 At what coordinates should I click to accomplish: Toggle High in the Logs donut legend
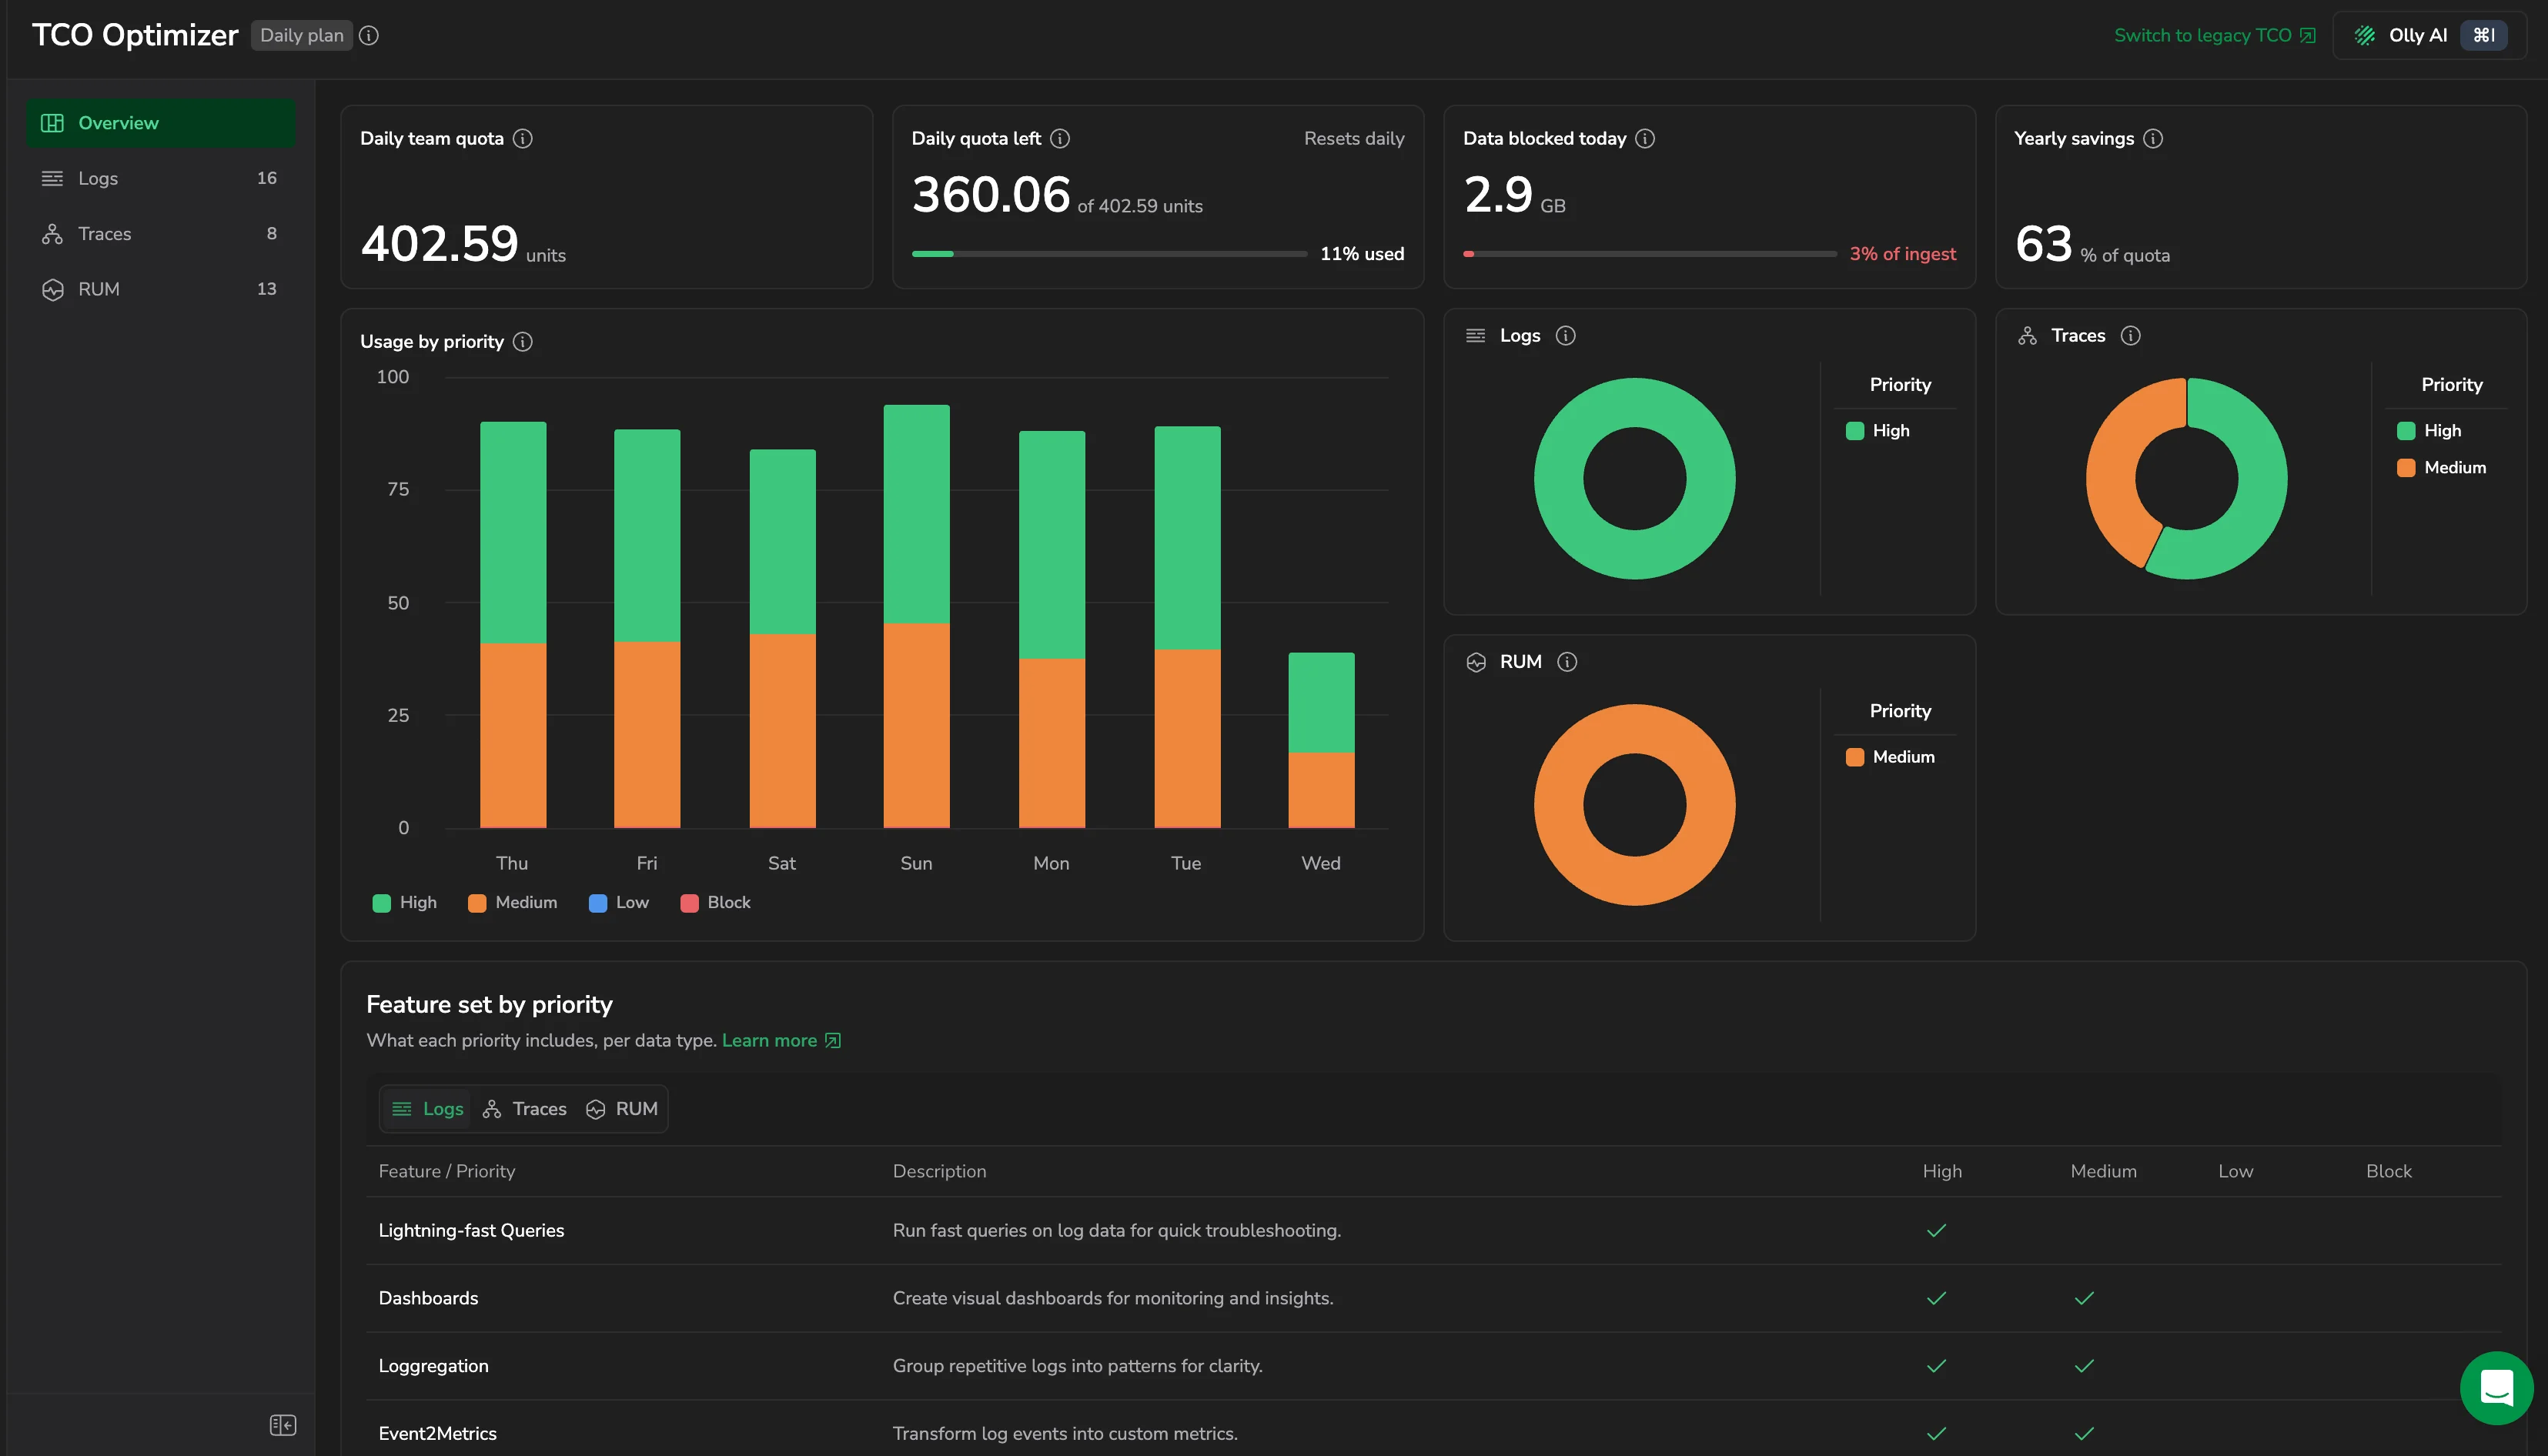tap(1878, 430)
